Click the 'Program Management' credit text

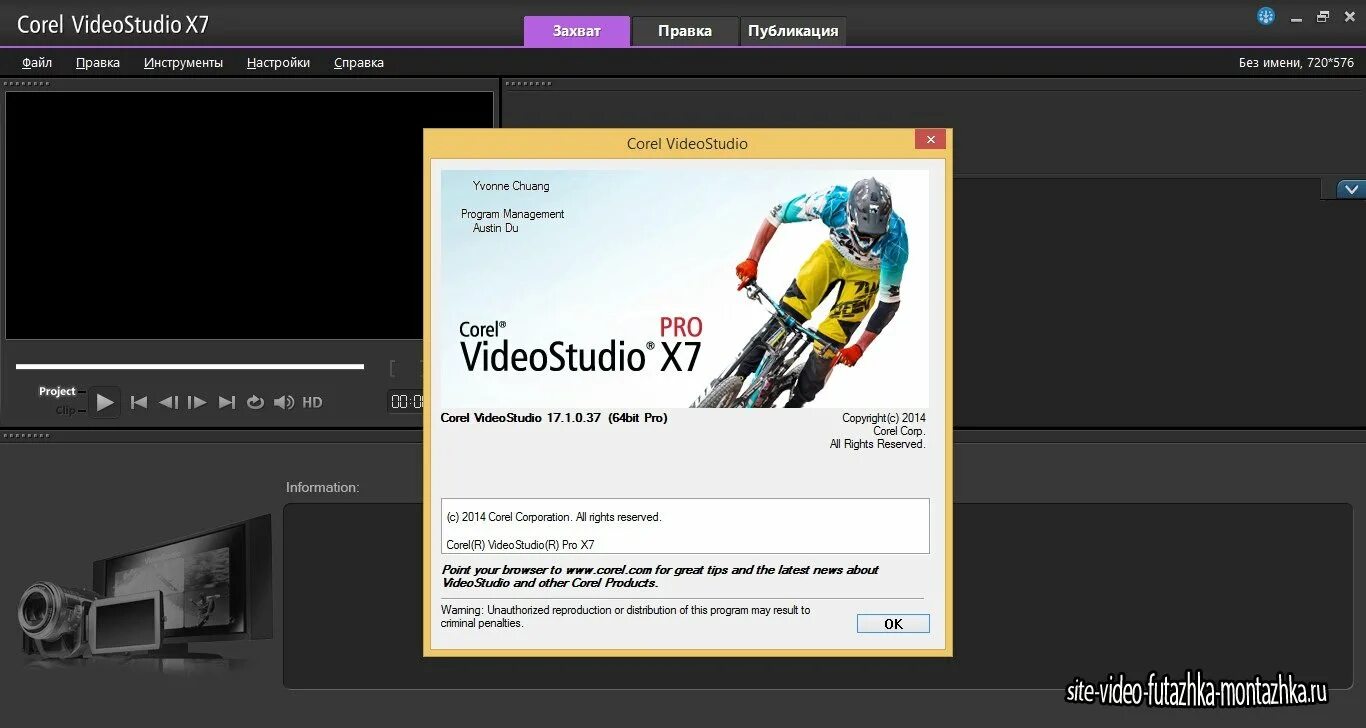click(x=512, y=214)
